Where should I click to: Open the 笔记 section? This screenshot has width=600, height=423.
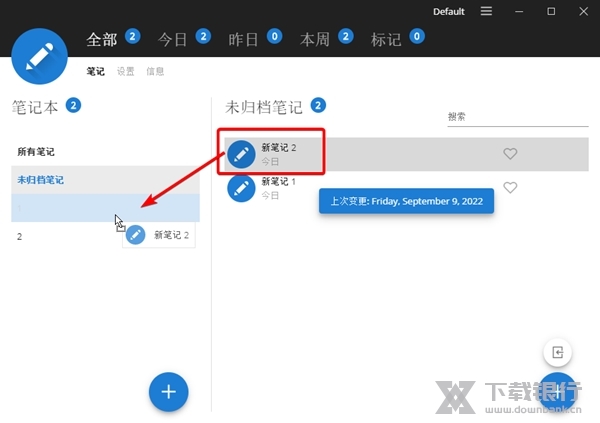click(x=95, y=71)
